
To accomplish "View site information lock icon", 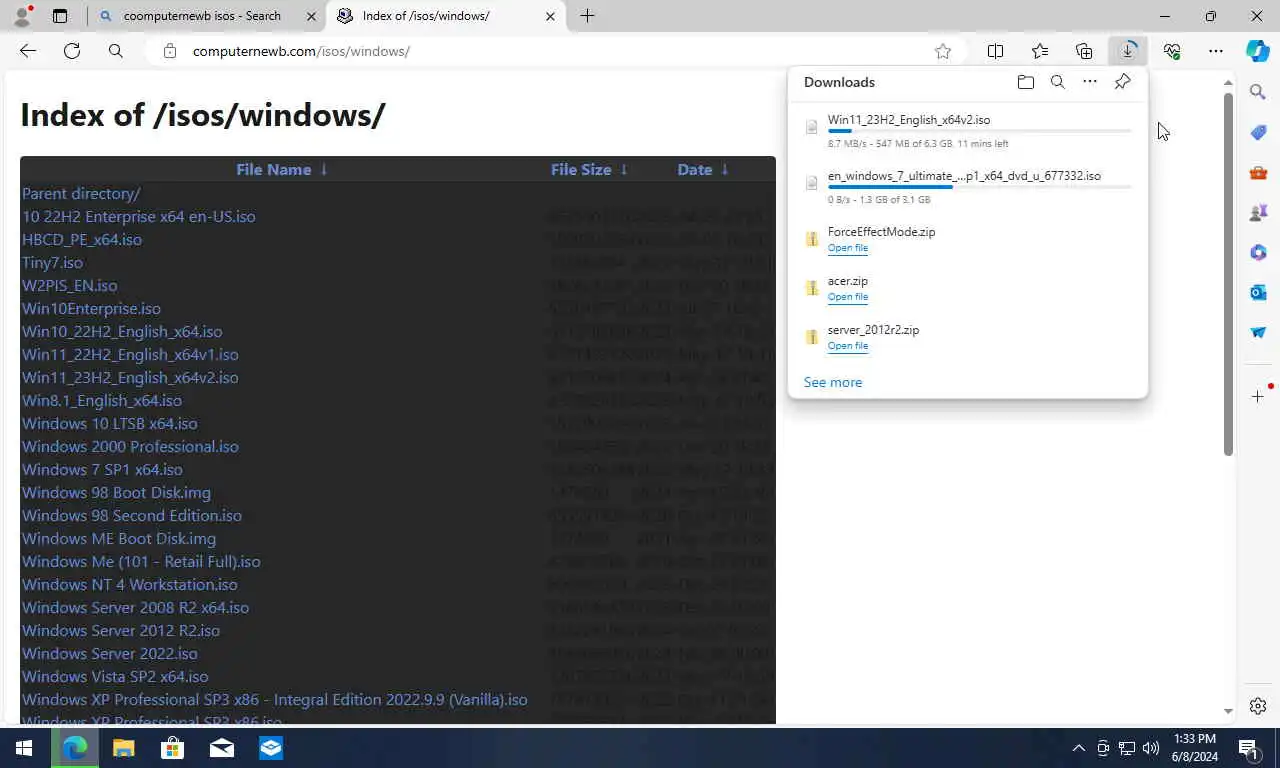I will pyautogui.click(x=170, y=51).
